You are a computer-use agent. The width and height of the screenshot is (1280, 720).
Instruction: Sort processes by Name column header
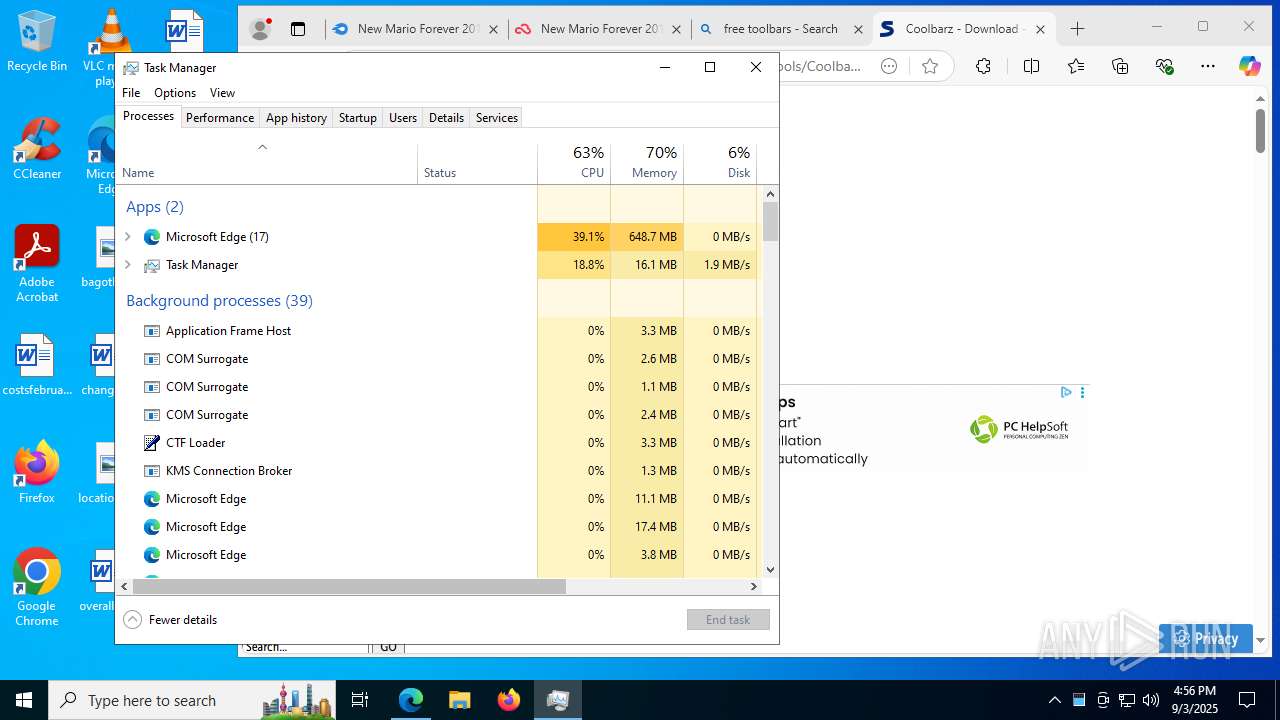(x=267, y=163)
